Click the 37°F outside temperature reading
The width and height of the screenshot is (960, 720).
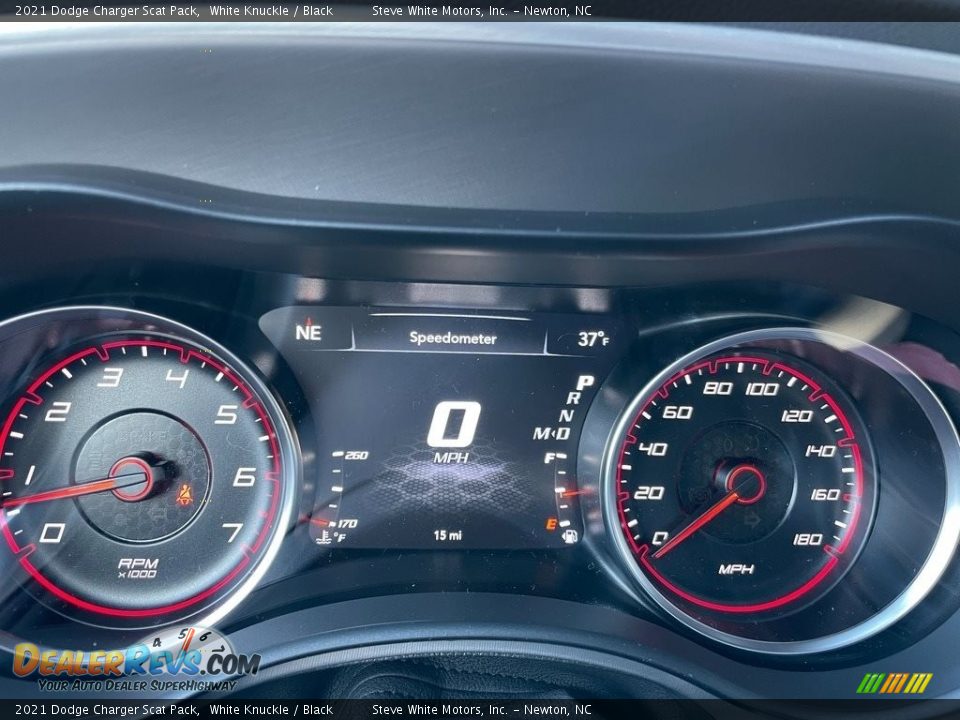click(x=593, y=339)
